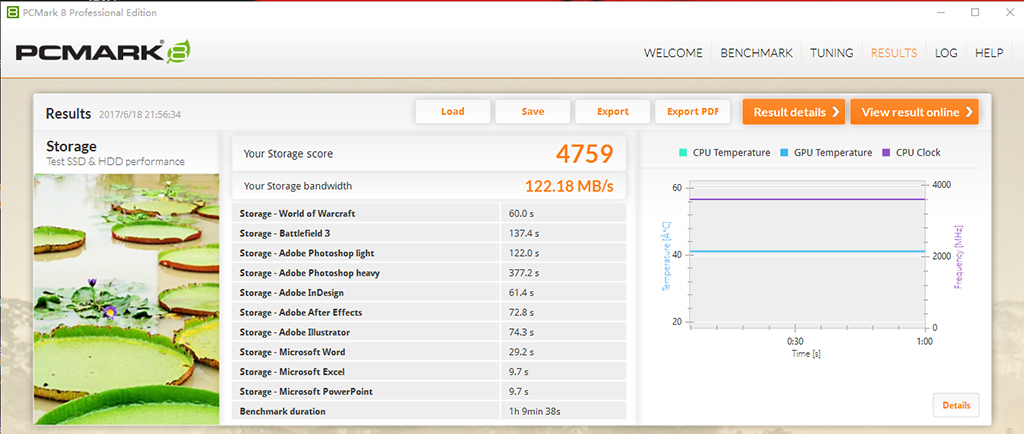This screenshot has height=434, width=1024.
Task: Select Storage - Microsoft Word row
Action: (x=429, y=352)
